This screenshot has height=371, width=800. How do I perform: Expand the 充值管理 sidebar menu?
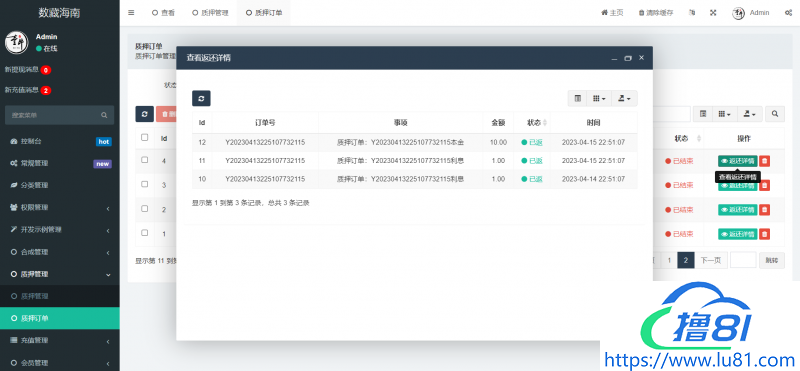point(60,340)
